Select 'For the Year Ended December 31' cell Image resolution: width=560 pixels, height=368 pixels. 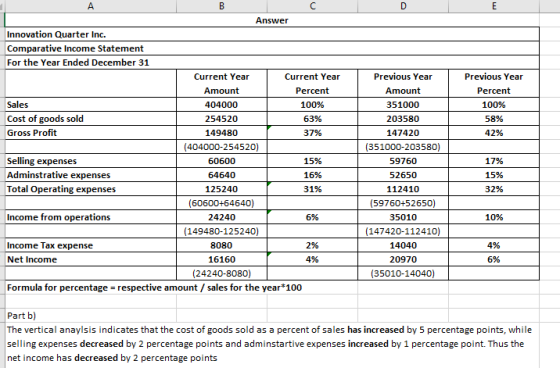272,62
